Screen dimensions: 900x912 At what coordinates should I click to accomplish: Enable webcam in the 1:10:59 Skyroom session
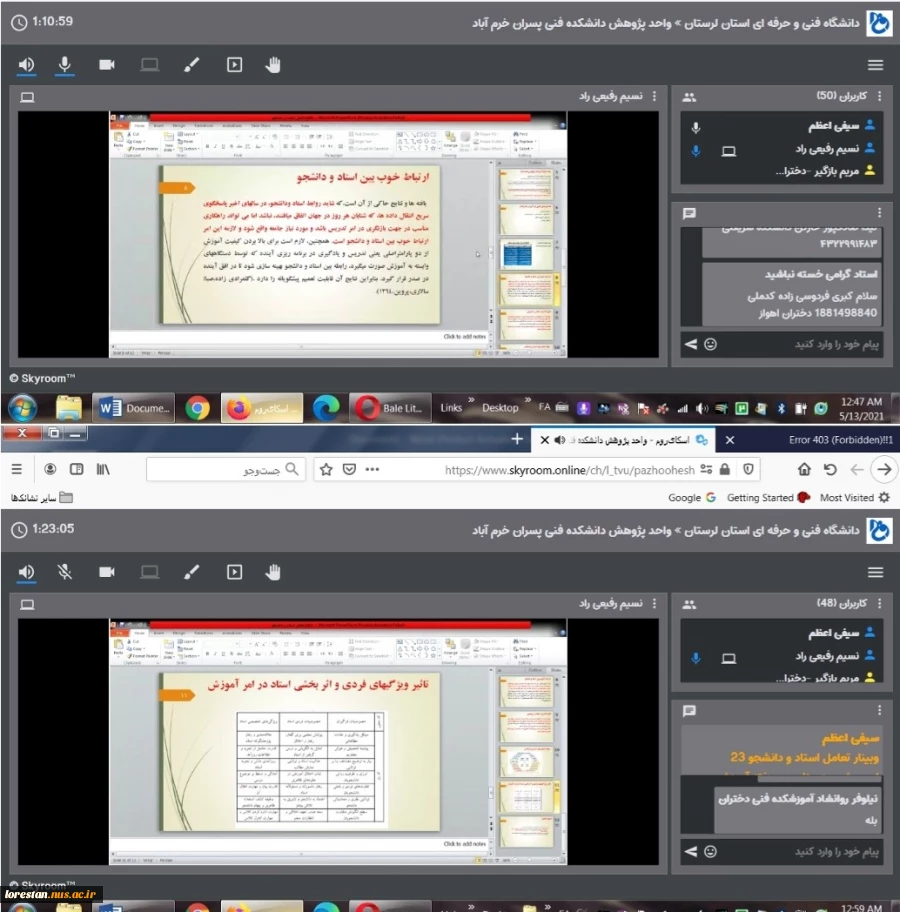pos(106,65)
